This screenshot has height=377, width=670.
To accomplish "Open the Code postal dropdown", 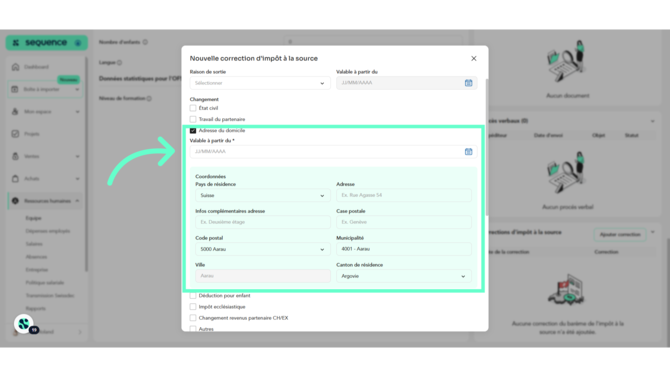I will [x=262, y=249].
